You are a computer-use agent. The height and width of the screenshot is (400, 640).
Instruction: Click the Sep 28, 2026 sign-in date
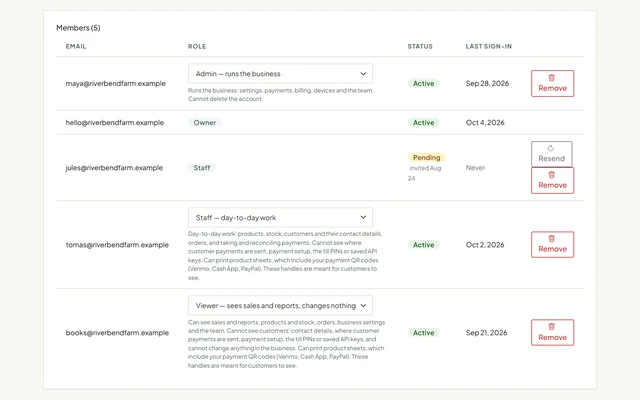(x=487, y=83)
